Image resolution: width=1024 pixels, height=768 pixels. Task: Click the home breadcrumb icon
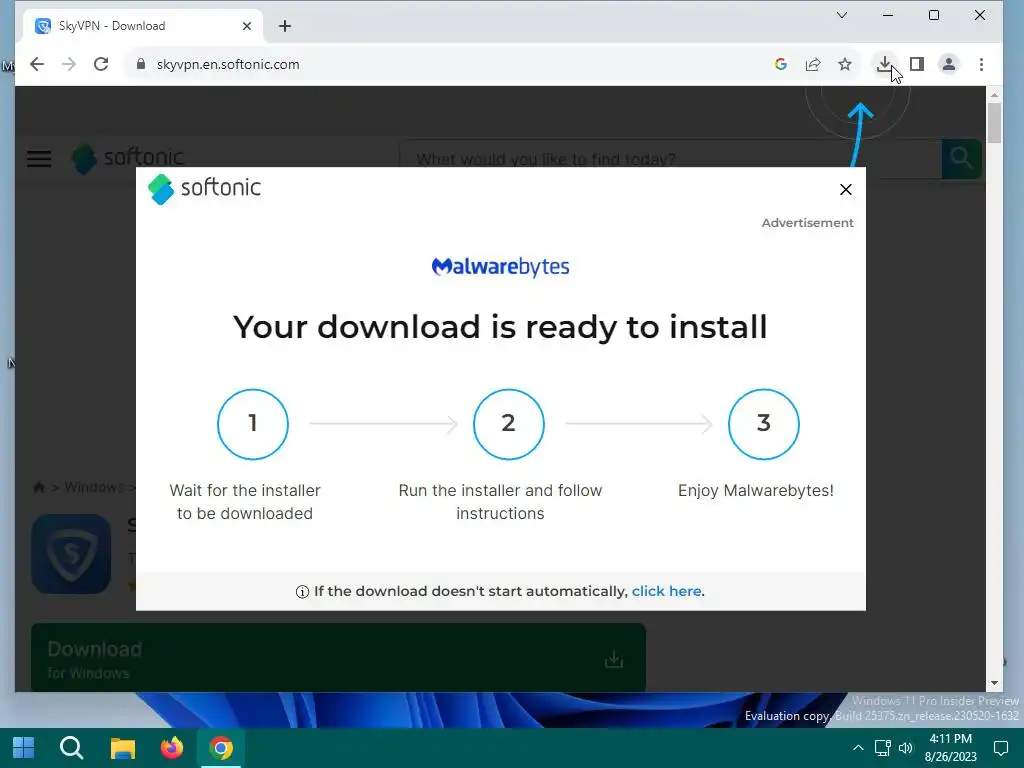(x=39, y=487)
